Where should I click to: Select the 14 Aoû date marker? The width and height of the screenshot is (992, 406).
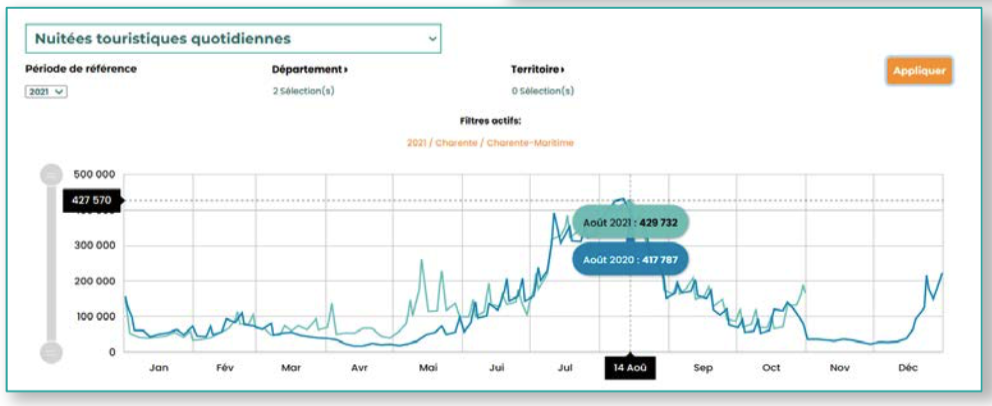(629, 368)
